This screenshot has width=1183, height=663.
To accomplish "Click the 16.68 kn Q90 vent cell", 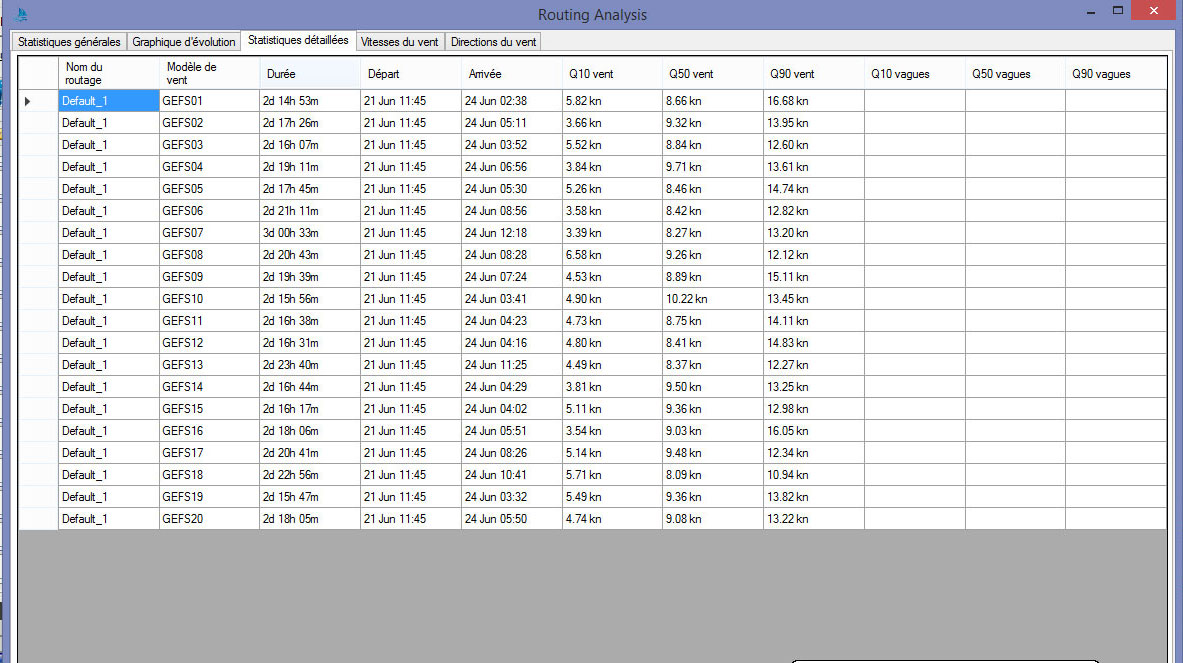I will pyautogui.click(x=813, y=101).
